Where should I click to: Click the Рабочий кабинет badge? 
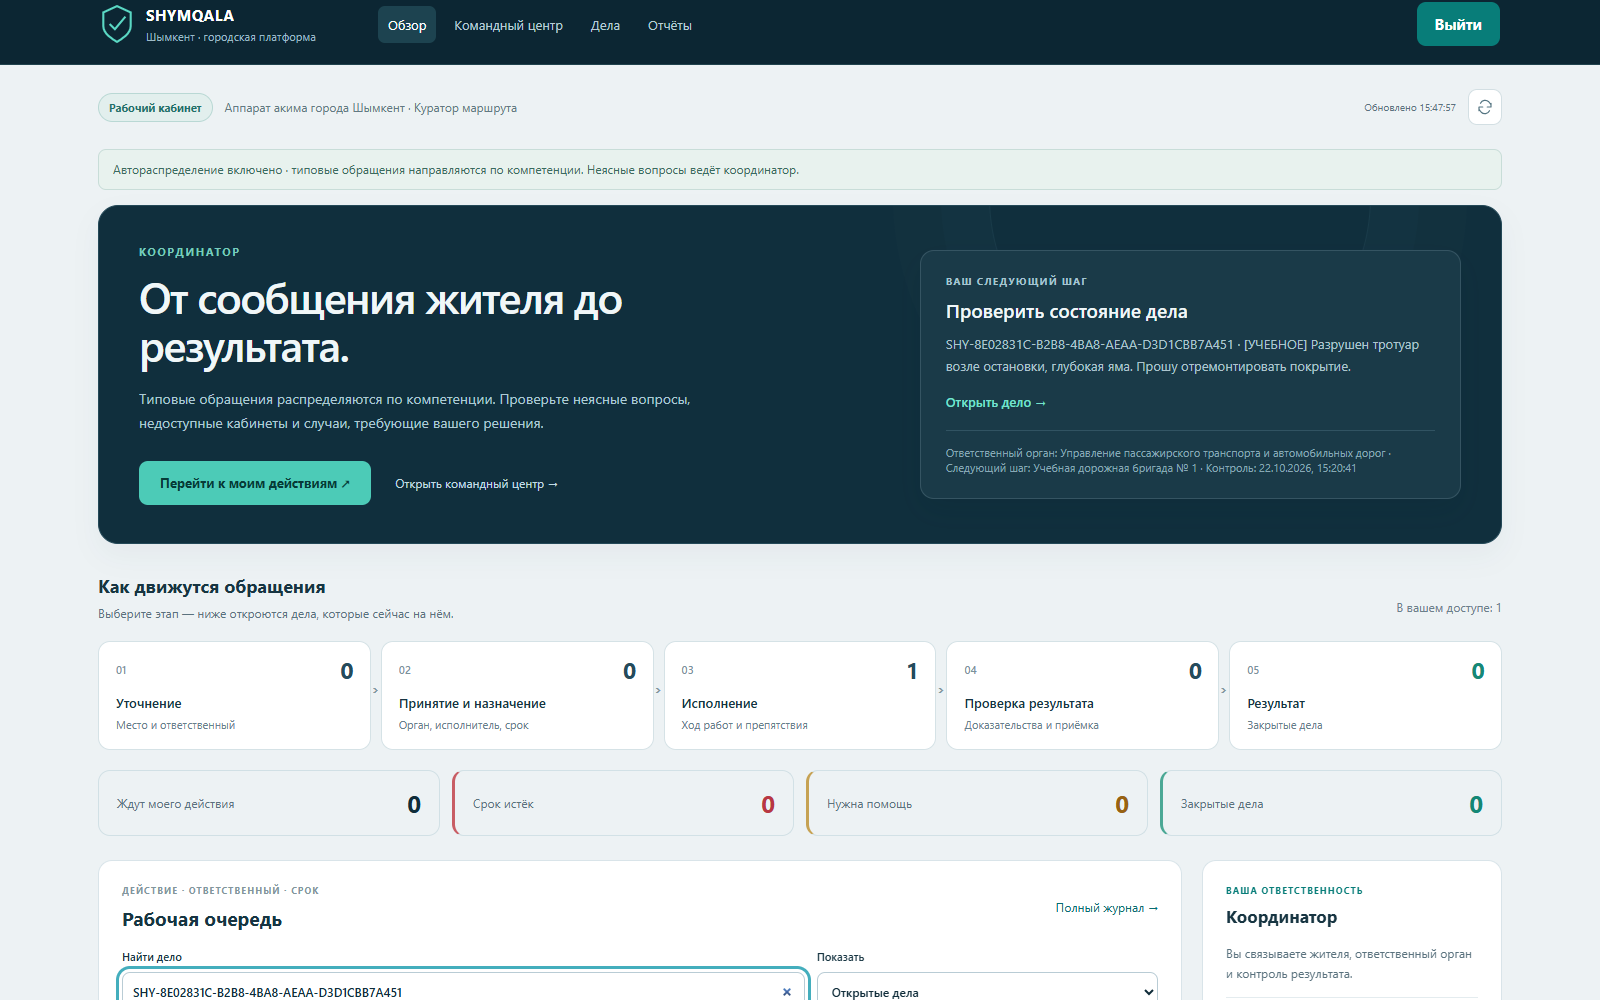point(155,108)
